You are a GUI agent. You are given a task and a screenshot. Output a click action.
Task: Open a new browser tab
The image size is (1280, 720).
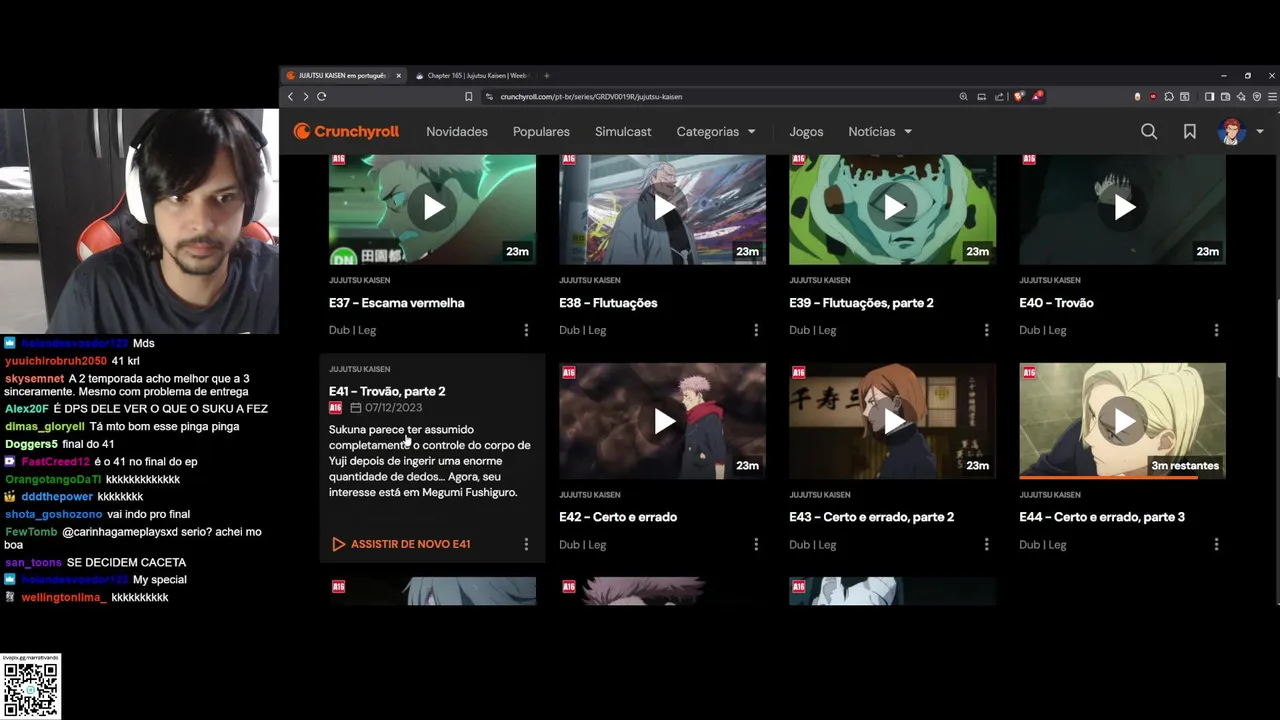pos(547,76)
